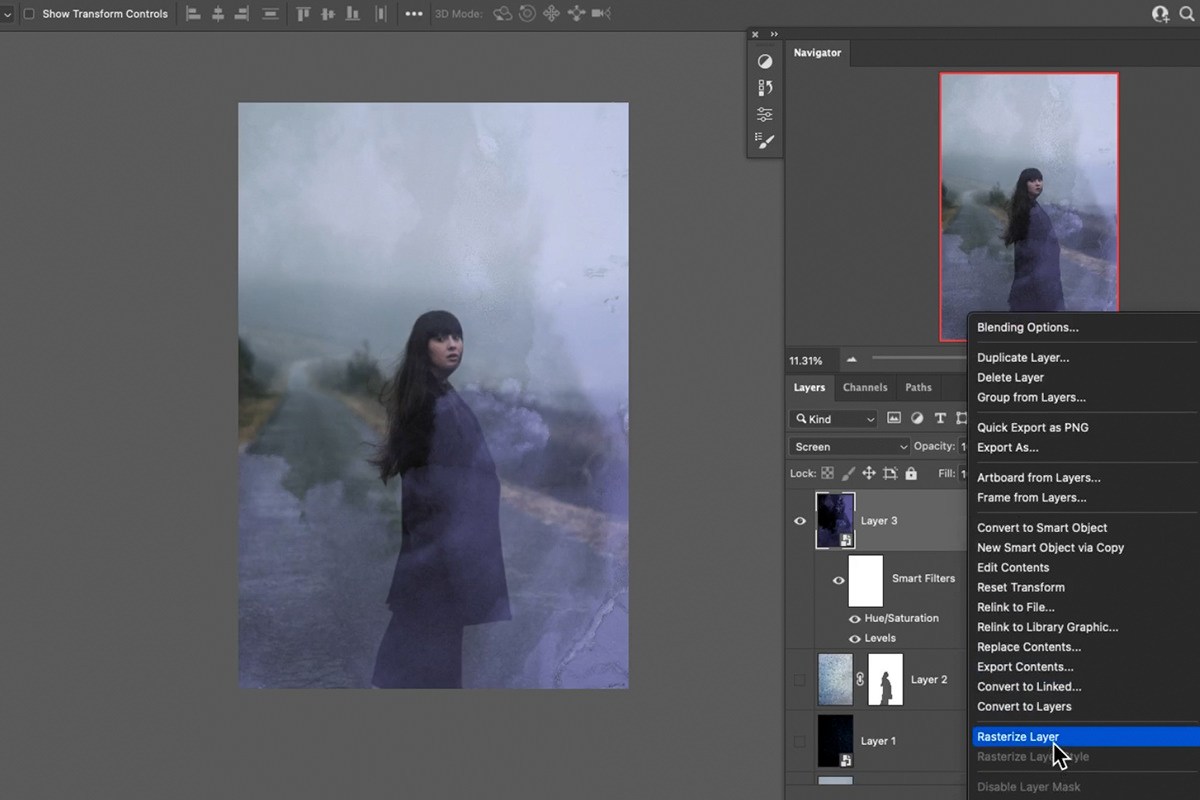Select the 3D Pan mode icon
1200x800 pixels.
[x=551, y=14]
